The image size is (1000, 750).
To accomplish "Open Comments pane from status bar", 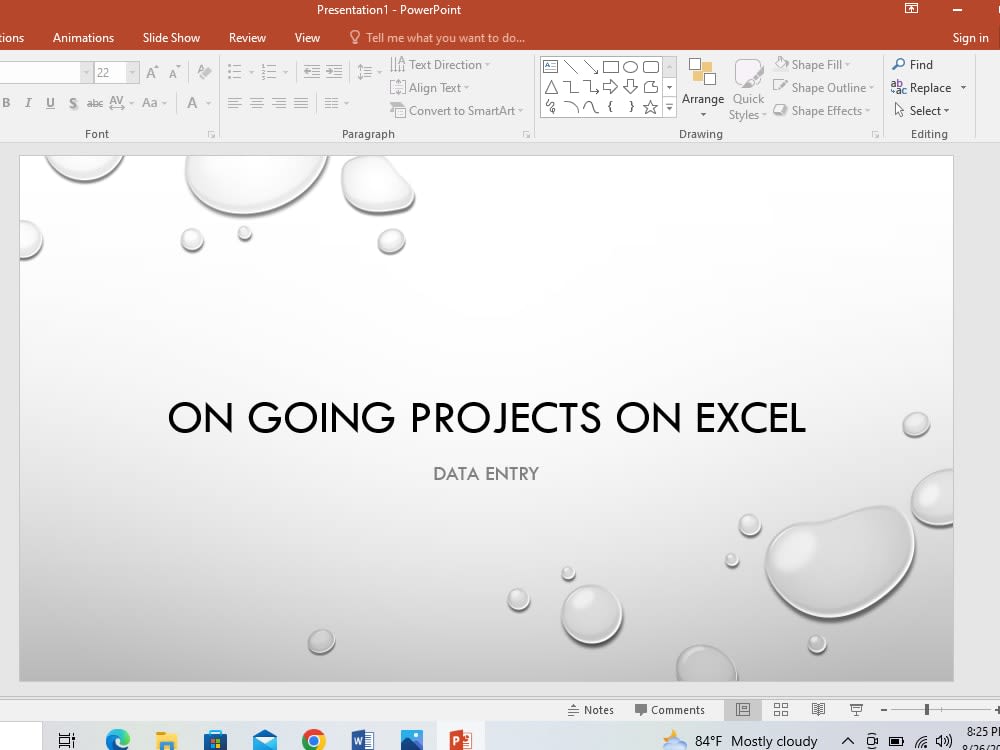I will 670,710.
